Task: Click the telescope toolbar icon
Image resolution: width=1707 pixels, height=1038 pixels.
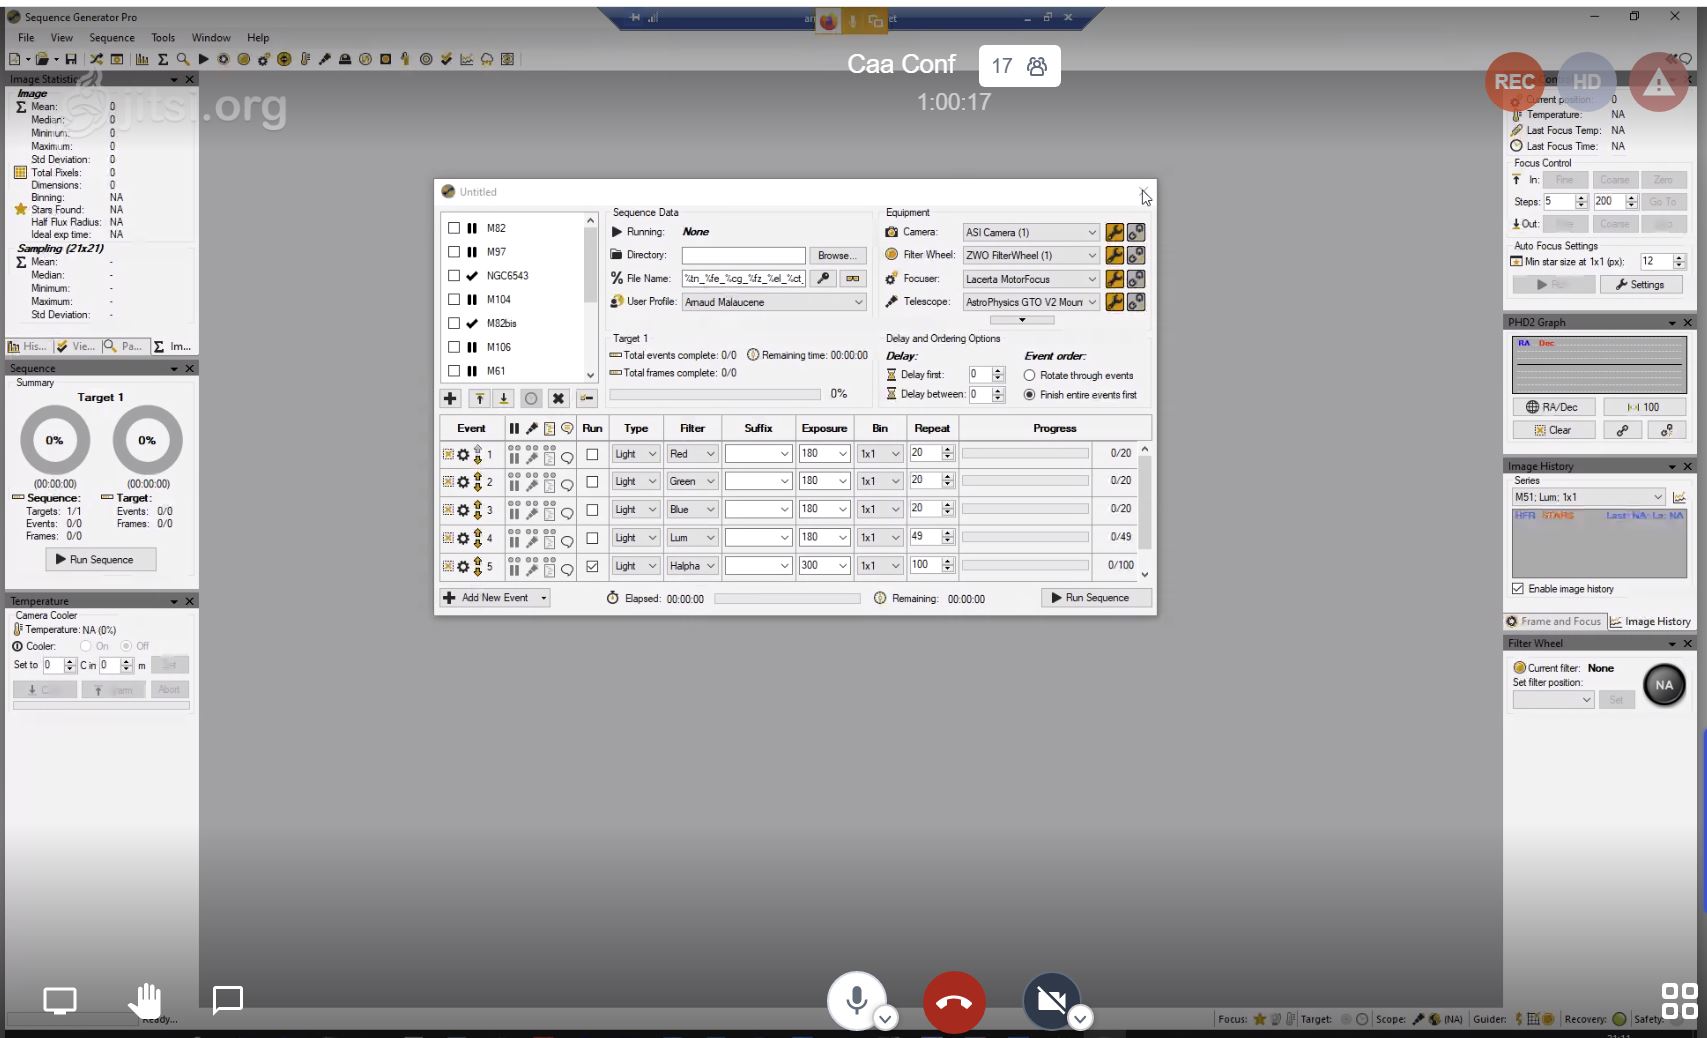Action: pyautogui.click(x=325, y=59)
